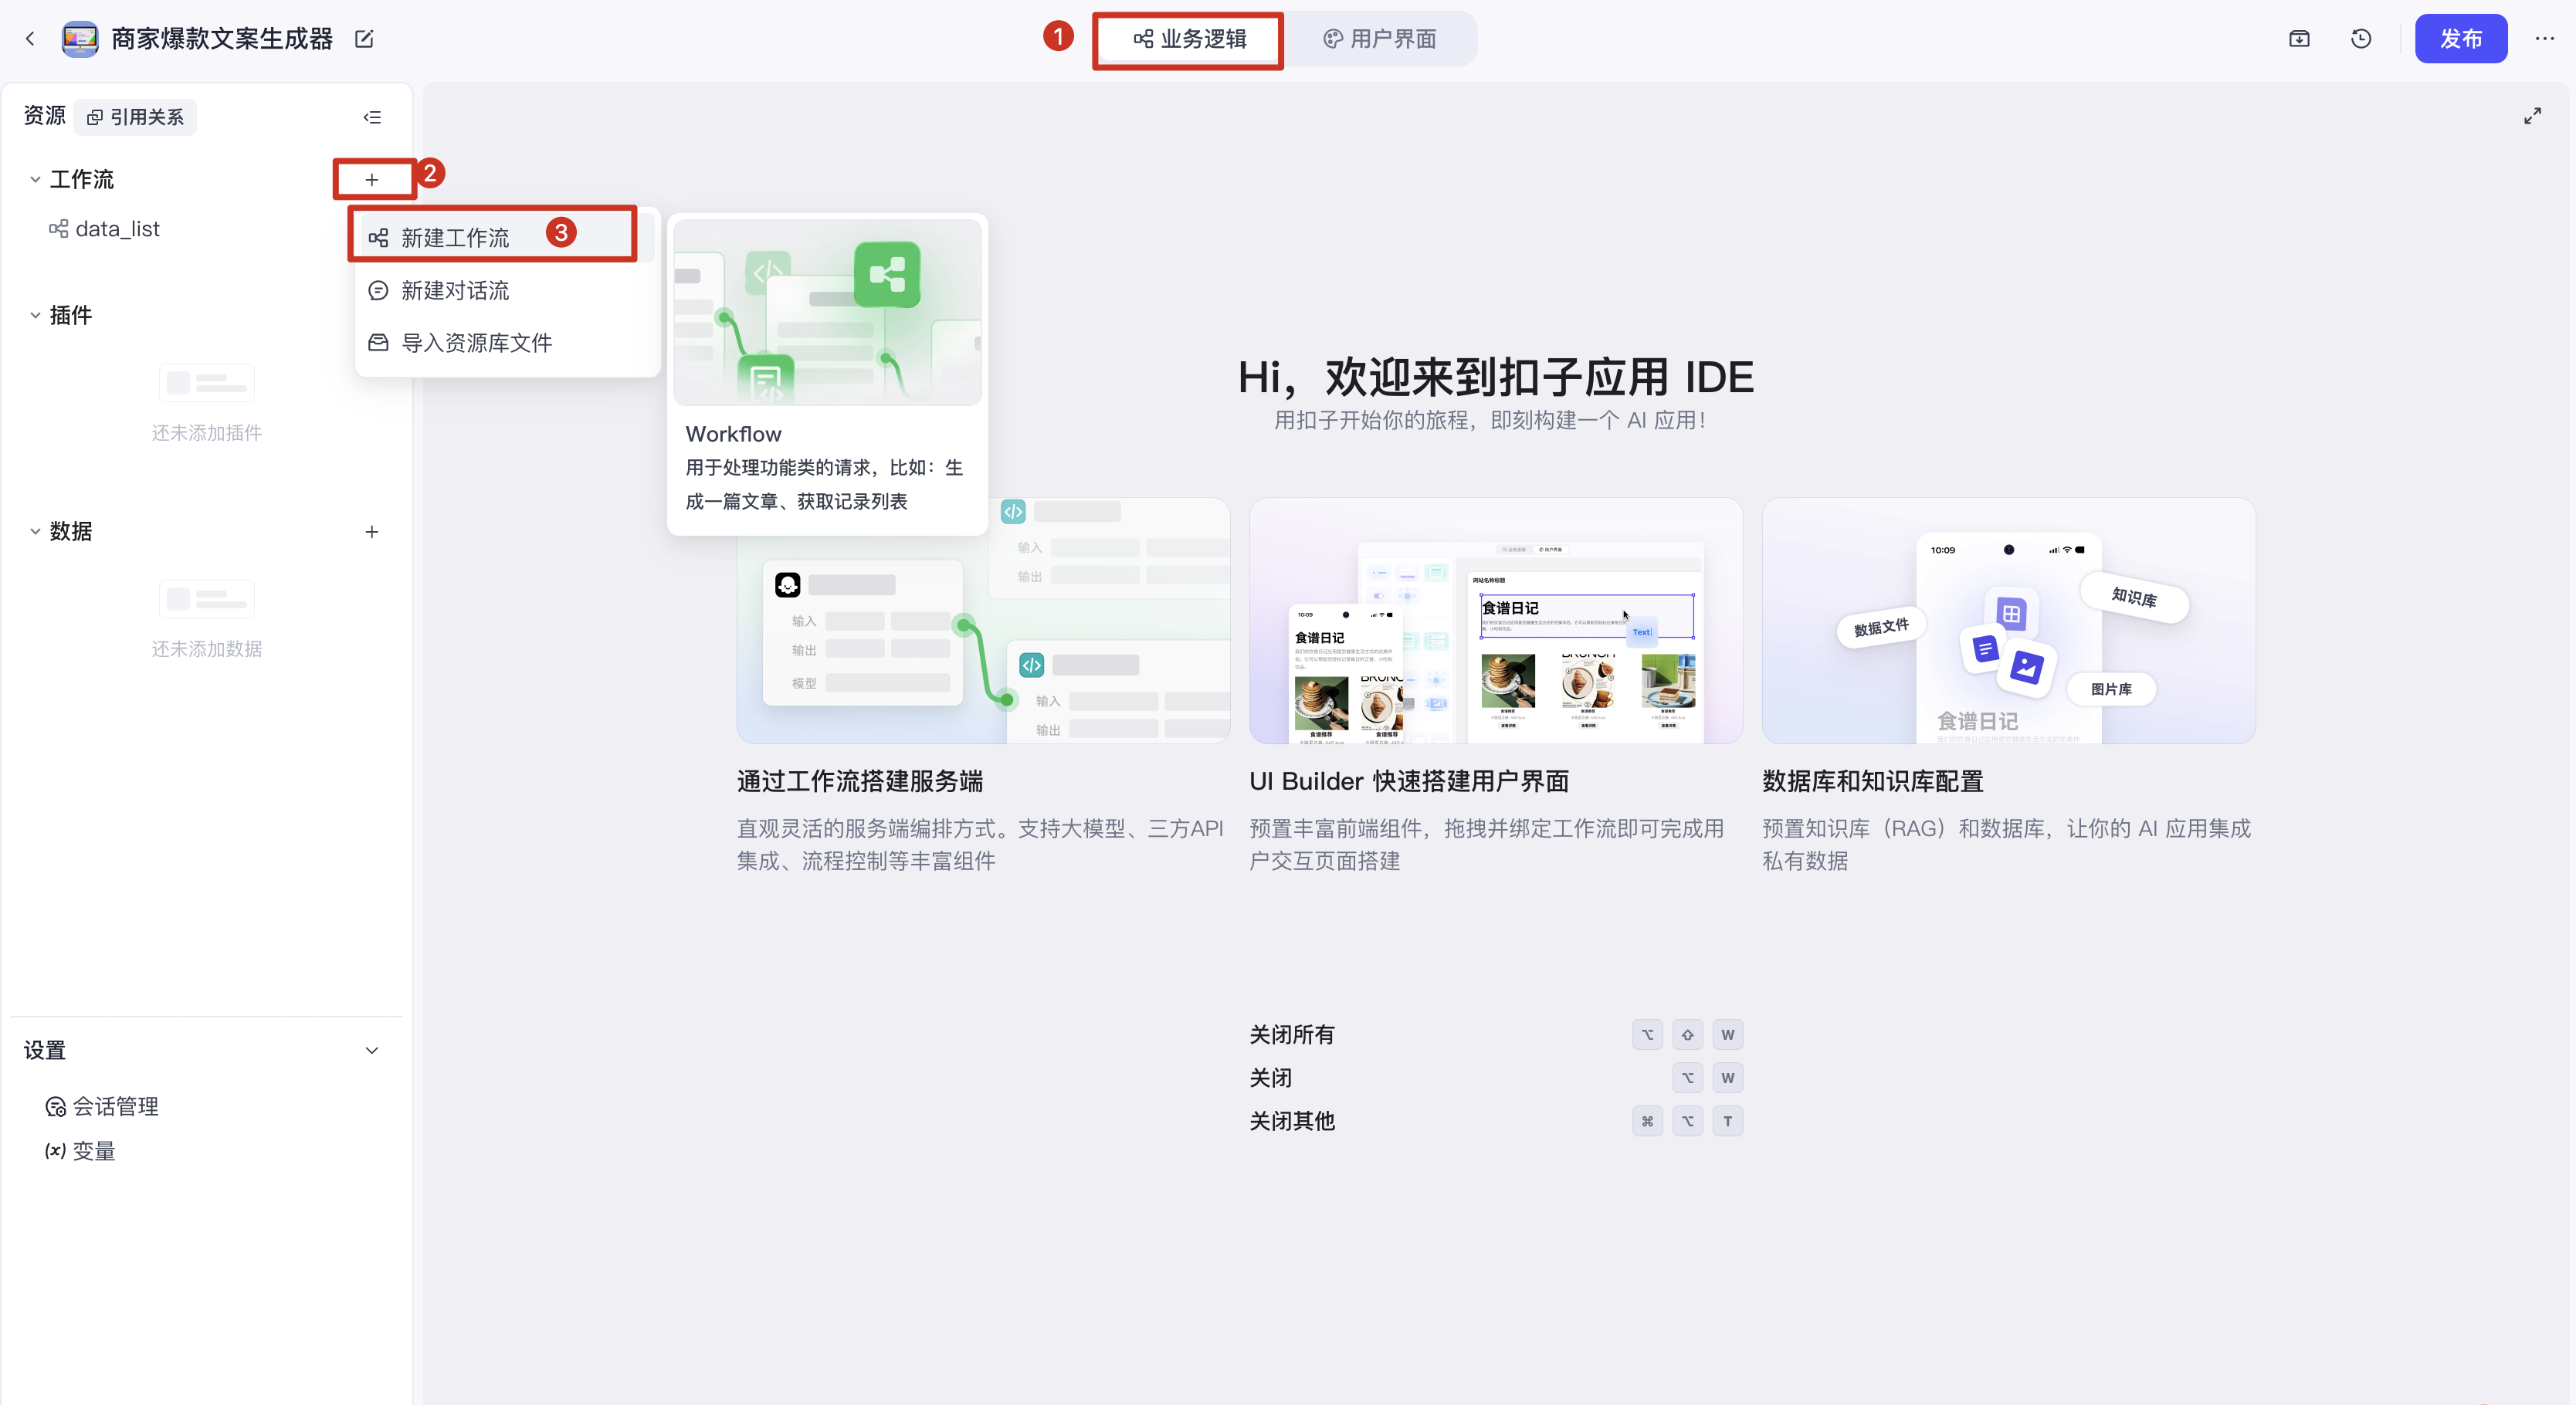Add new data with the plus icon
Viewport: 2576px width, 1405px height.
click(372, 532)
